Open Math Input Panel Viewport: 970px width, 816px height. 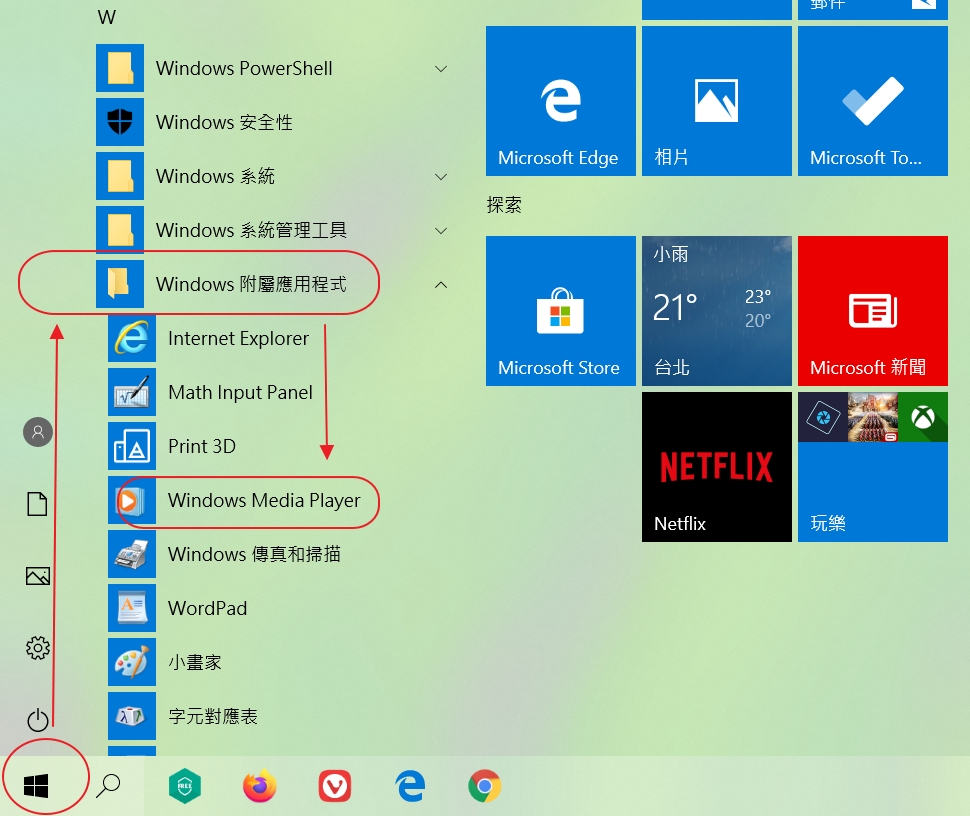click(x=240, y=392)
